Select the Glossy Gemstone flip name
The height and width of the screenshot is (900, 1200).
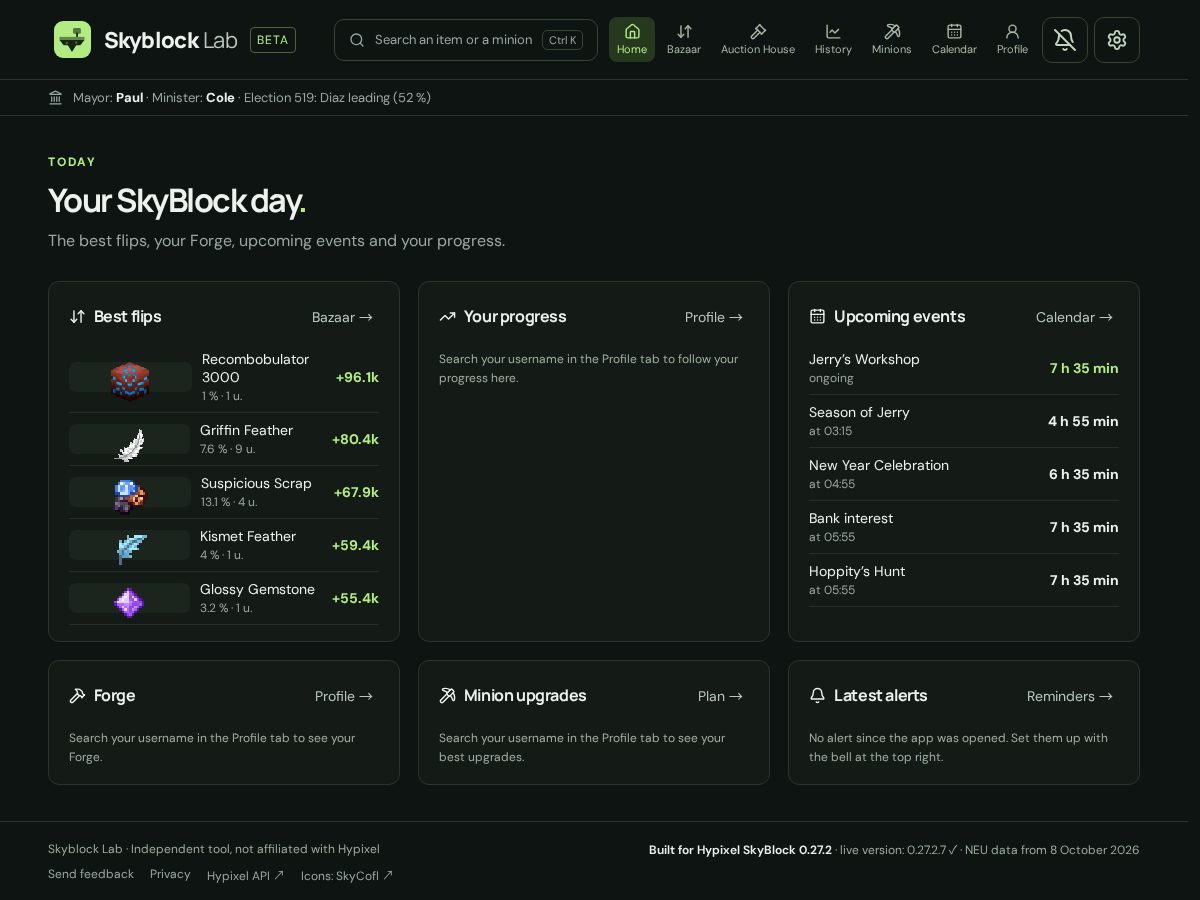coord(257,589)
